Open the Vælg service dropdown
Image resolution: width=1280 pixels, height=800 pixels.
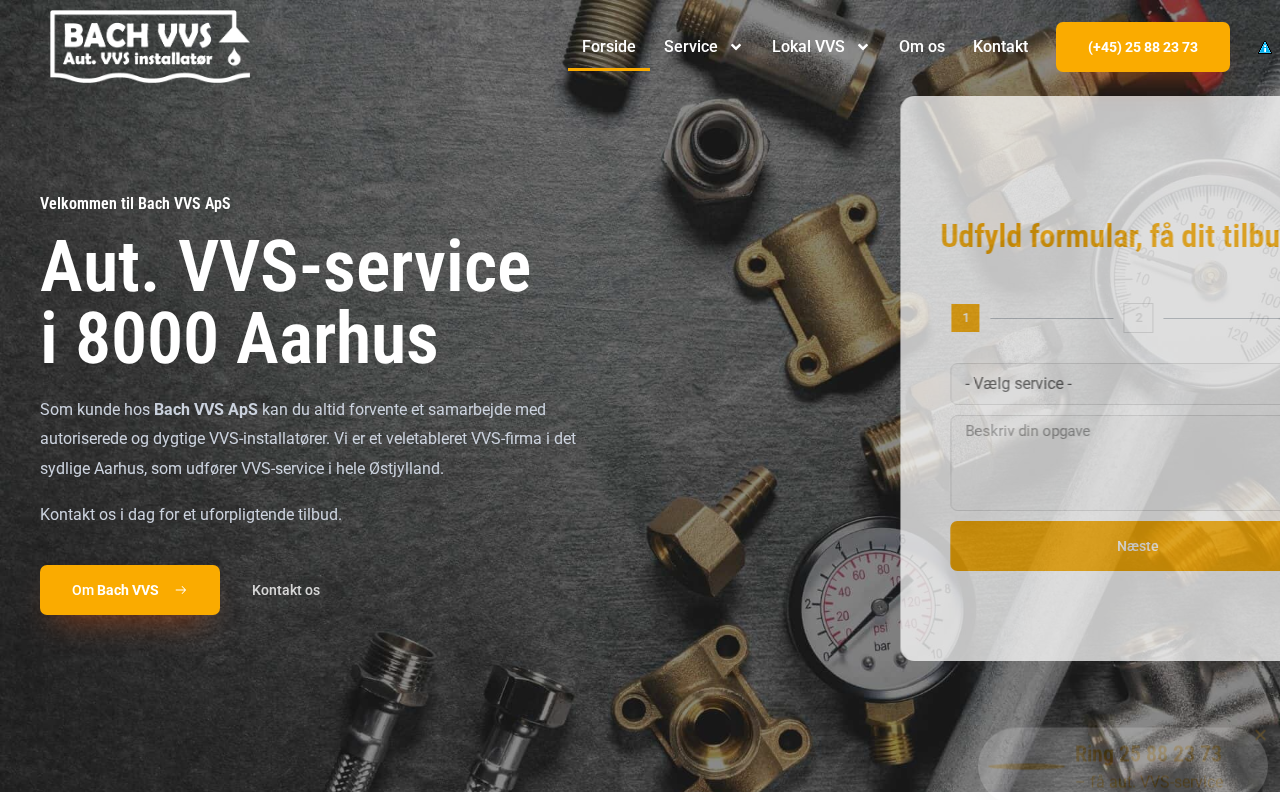pyautogui.click(x=1115, y=384)
